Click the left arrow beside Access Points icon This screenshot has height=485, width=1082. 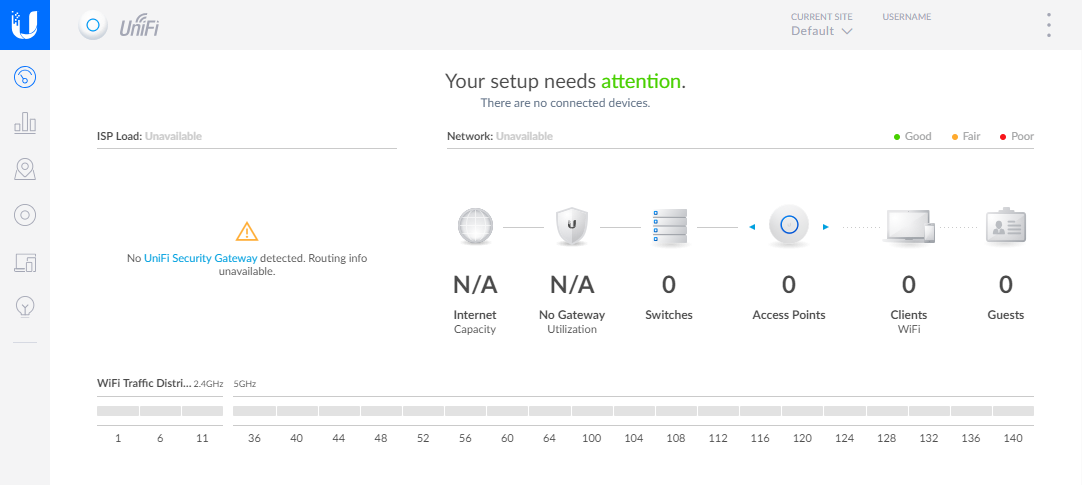(752, 226)
